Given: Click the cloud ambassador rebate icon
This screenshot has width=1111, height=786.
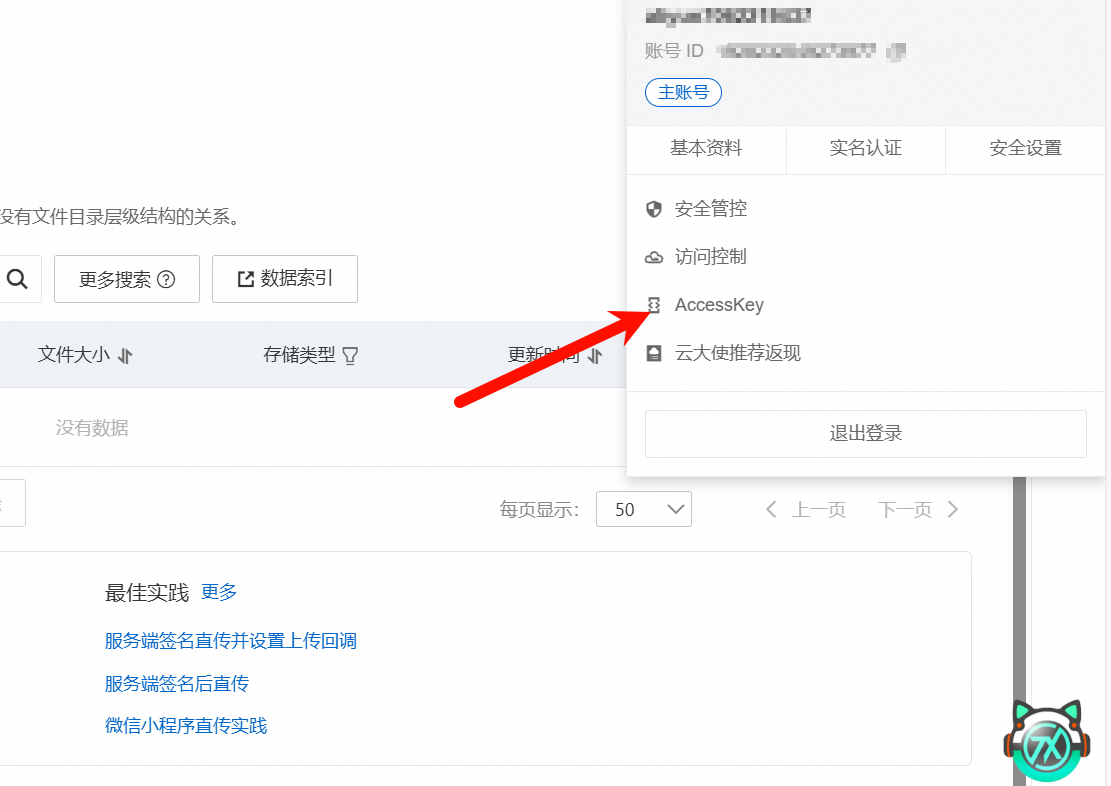Looking at the screenshot, I should pos(654,353).
